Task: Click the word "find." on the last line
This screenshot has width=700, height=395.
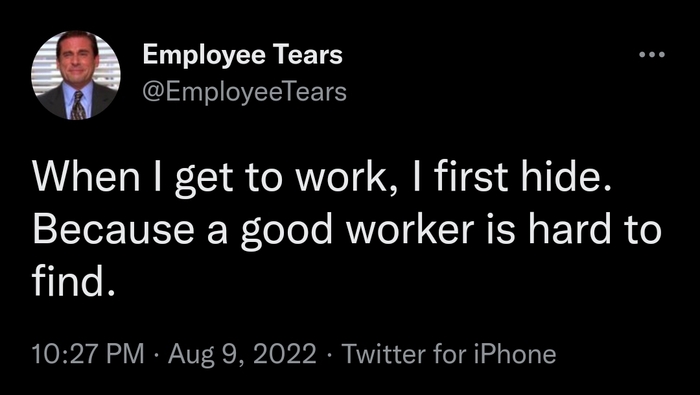Action: click(74, 282)
